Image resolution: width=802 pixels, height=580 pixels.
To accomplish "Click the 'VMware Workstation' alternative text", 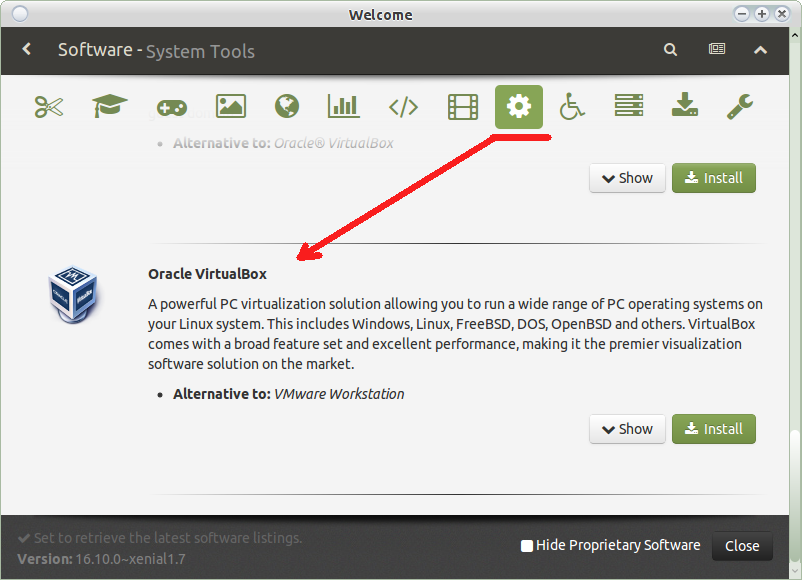I will pyautogui.click(x=339, y=394).
